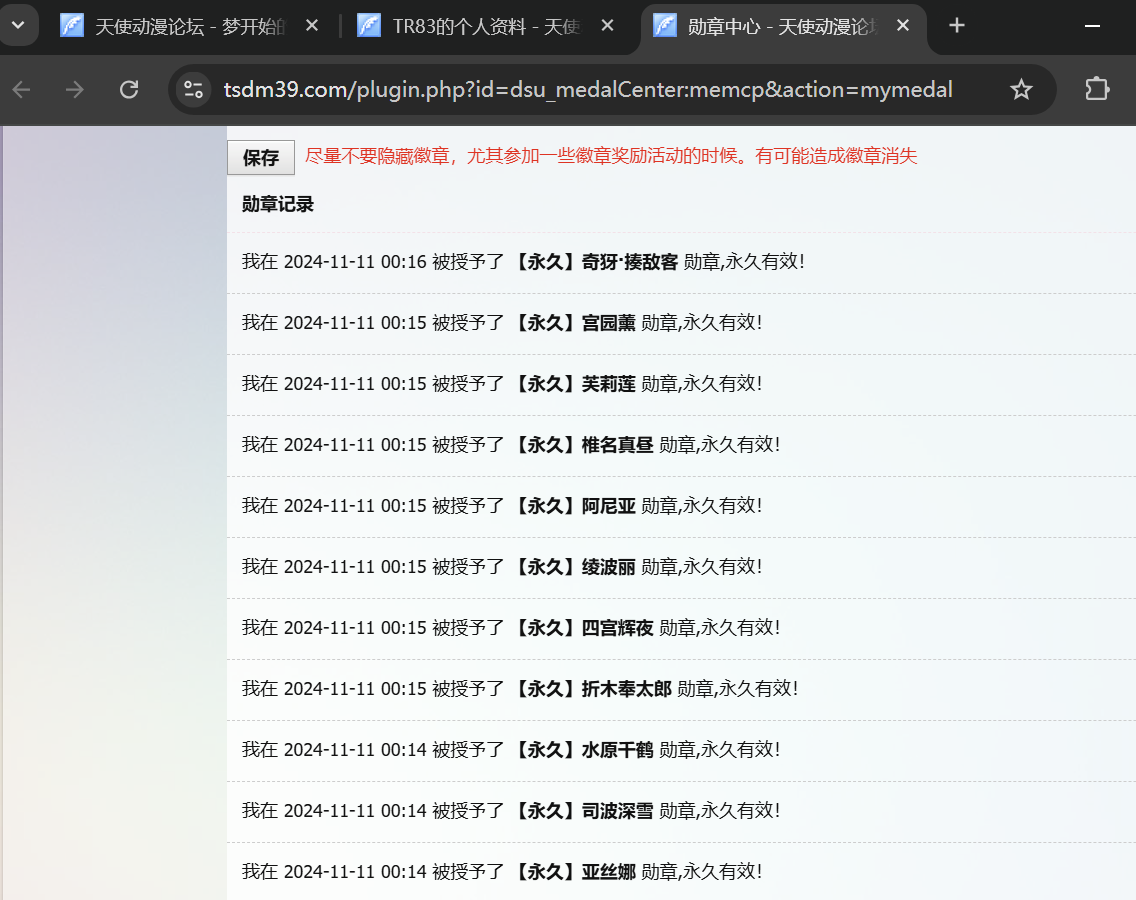Click the 四宫辉夜 medal record entry

(x=617, y=628)
